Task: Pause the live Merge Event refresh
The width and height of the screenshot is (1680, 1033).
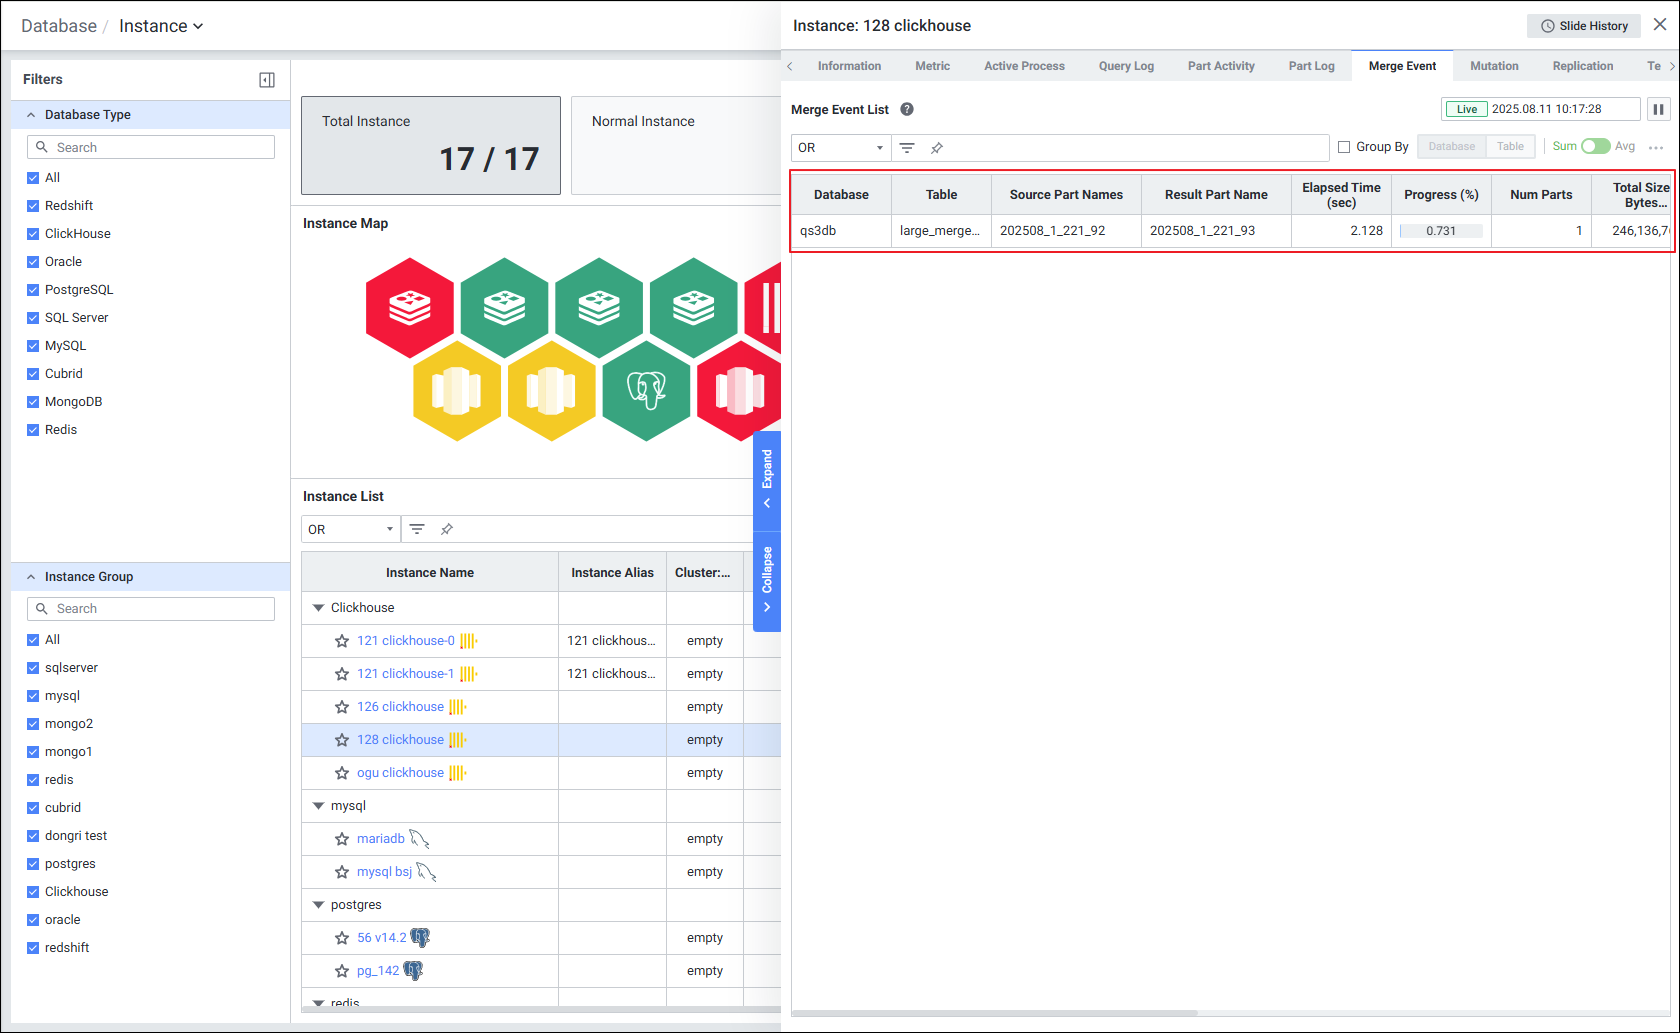Action: point(1658,109)
